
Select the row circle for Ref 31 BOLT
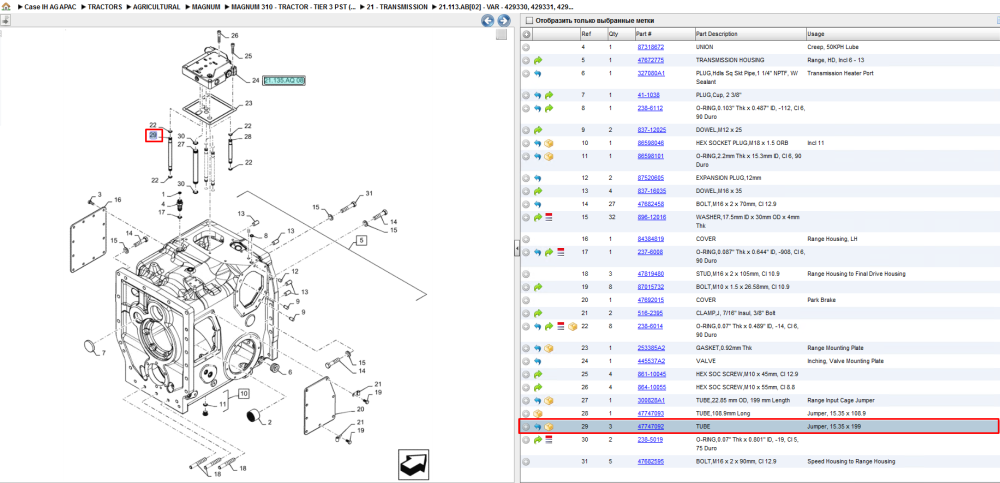pos(526,461)
